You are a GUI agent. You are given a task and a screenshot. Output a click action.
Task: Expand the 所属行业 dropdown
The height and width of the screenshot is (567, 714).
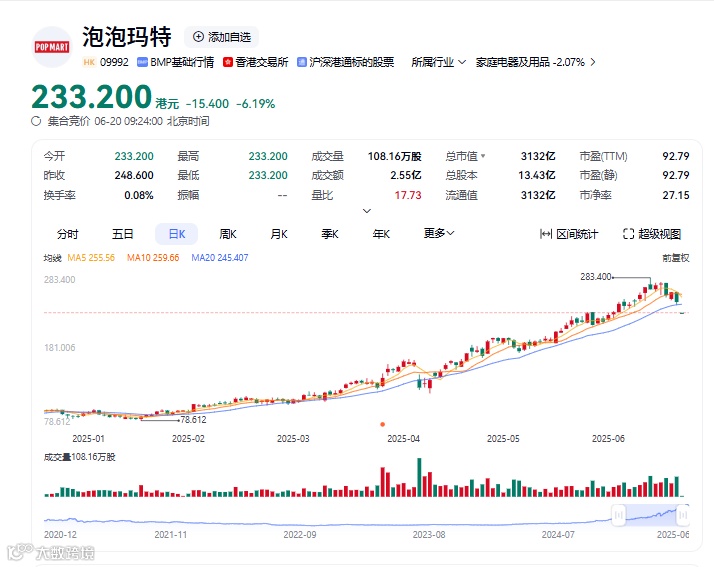pyautogui.click(x=439, y=62)
